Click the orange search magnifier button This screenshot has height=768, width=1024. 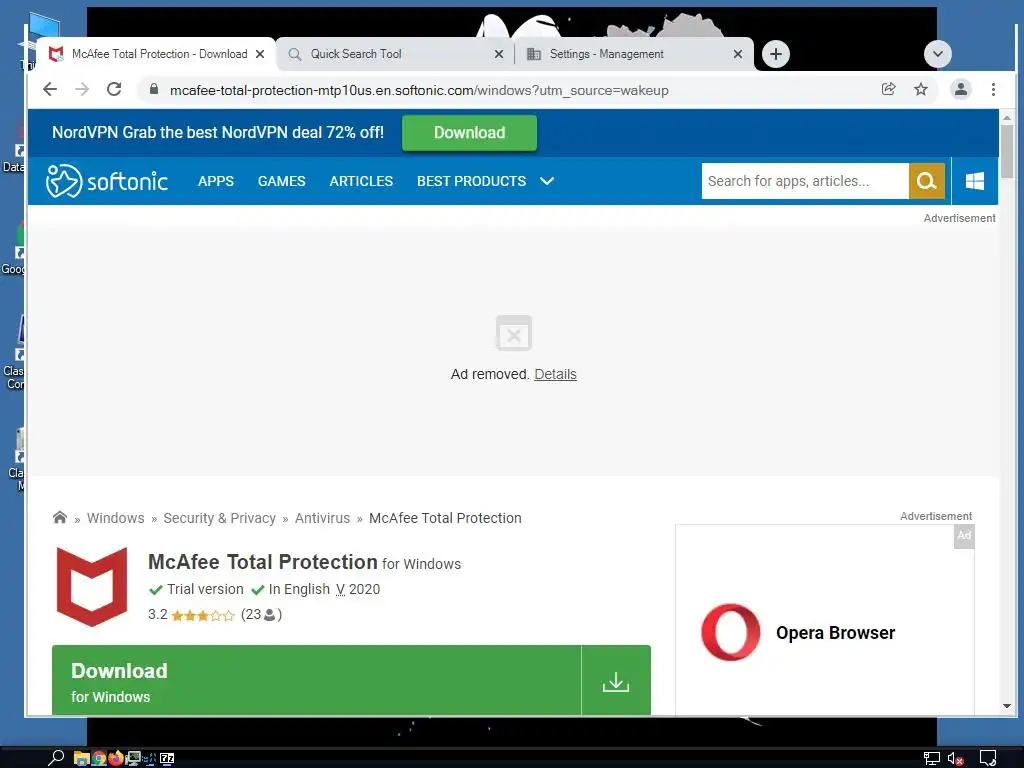(927, 181)
